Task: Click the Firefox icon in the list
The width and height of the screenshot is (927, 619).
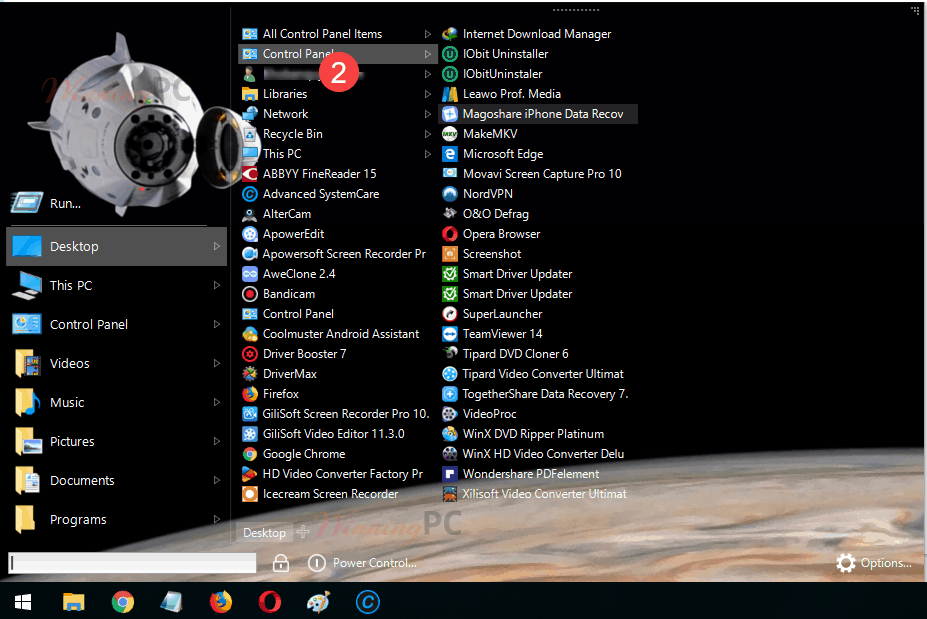Action: [x=250, y=394]
